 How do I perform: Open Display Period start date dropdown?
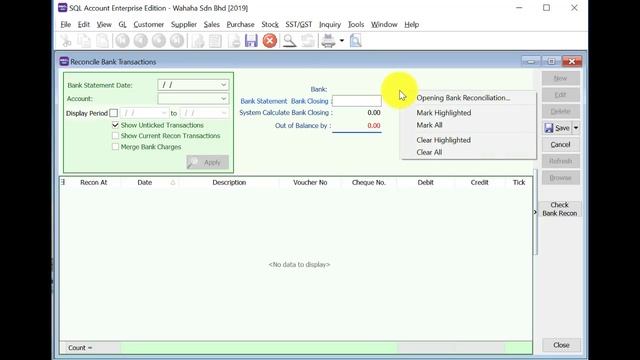pos(164,113)
